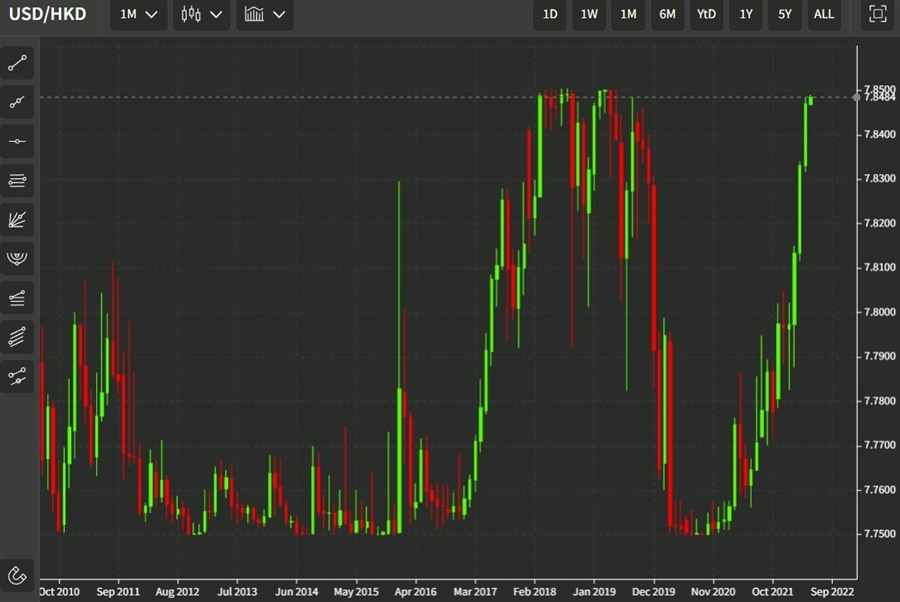This screenshot has height=602, width=900.
Task: Select the Gann fan tool
Action: [x=17, y=220]
